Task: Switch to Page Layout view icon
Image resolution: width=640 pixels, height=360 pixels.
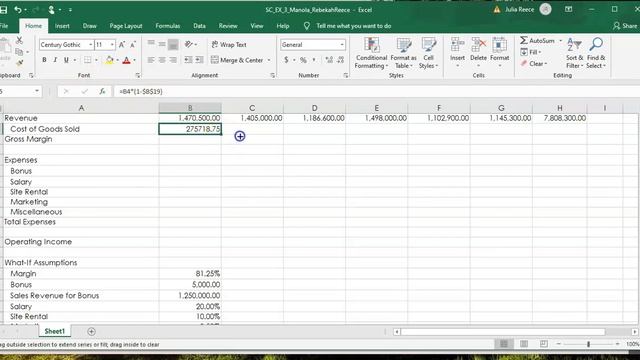Action: click(x=524, y=344)
